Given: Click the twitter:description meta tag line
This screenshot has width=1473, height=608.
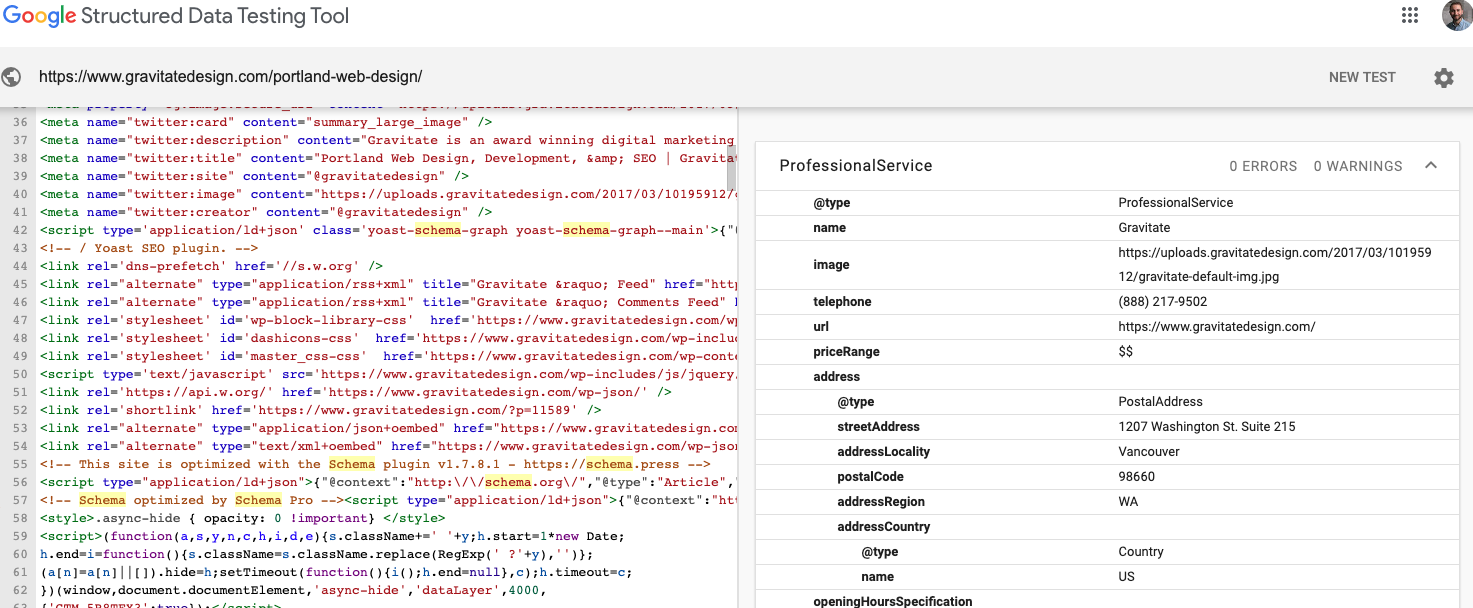Looking at the screenshot, I should click(388, 141).
